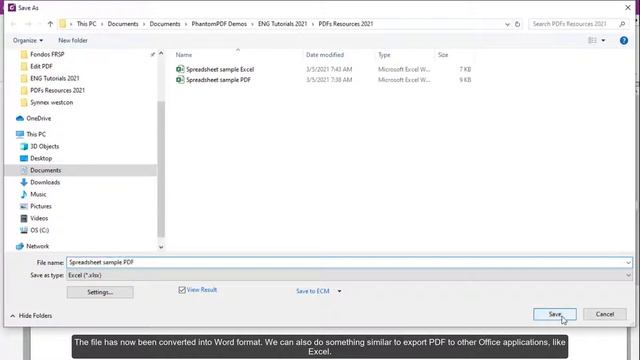
Task: Click Excel icon of Spreadsheet sample PDF
Action: 180,80
